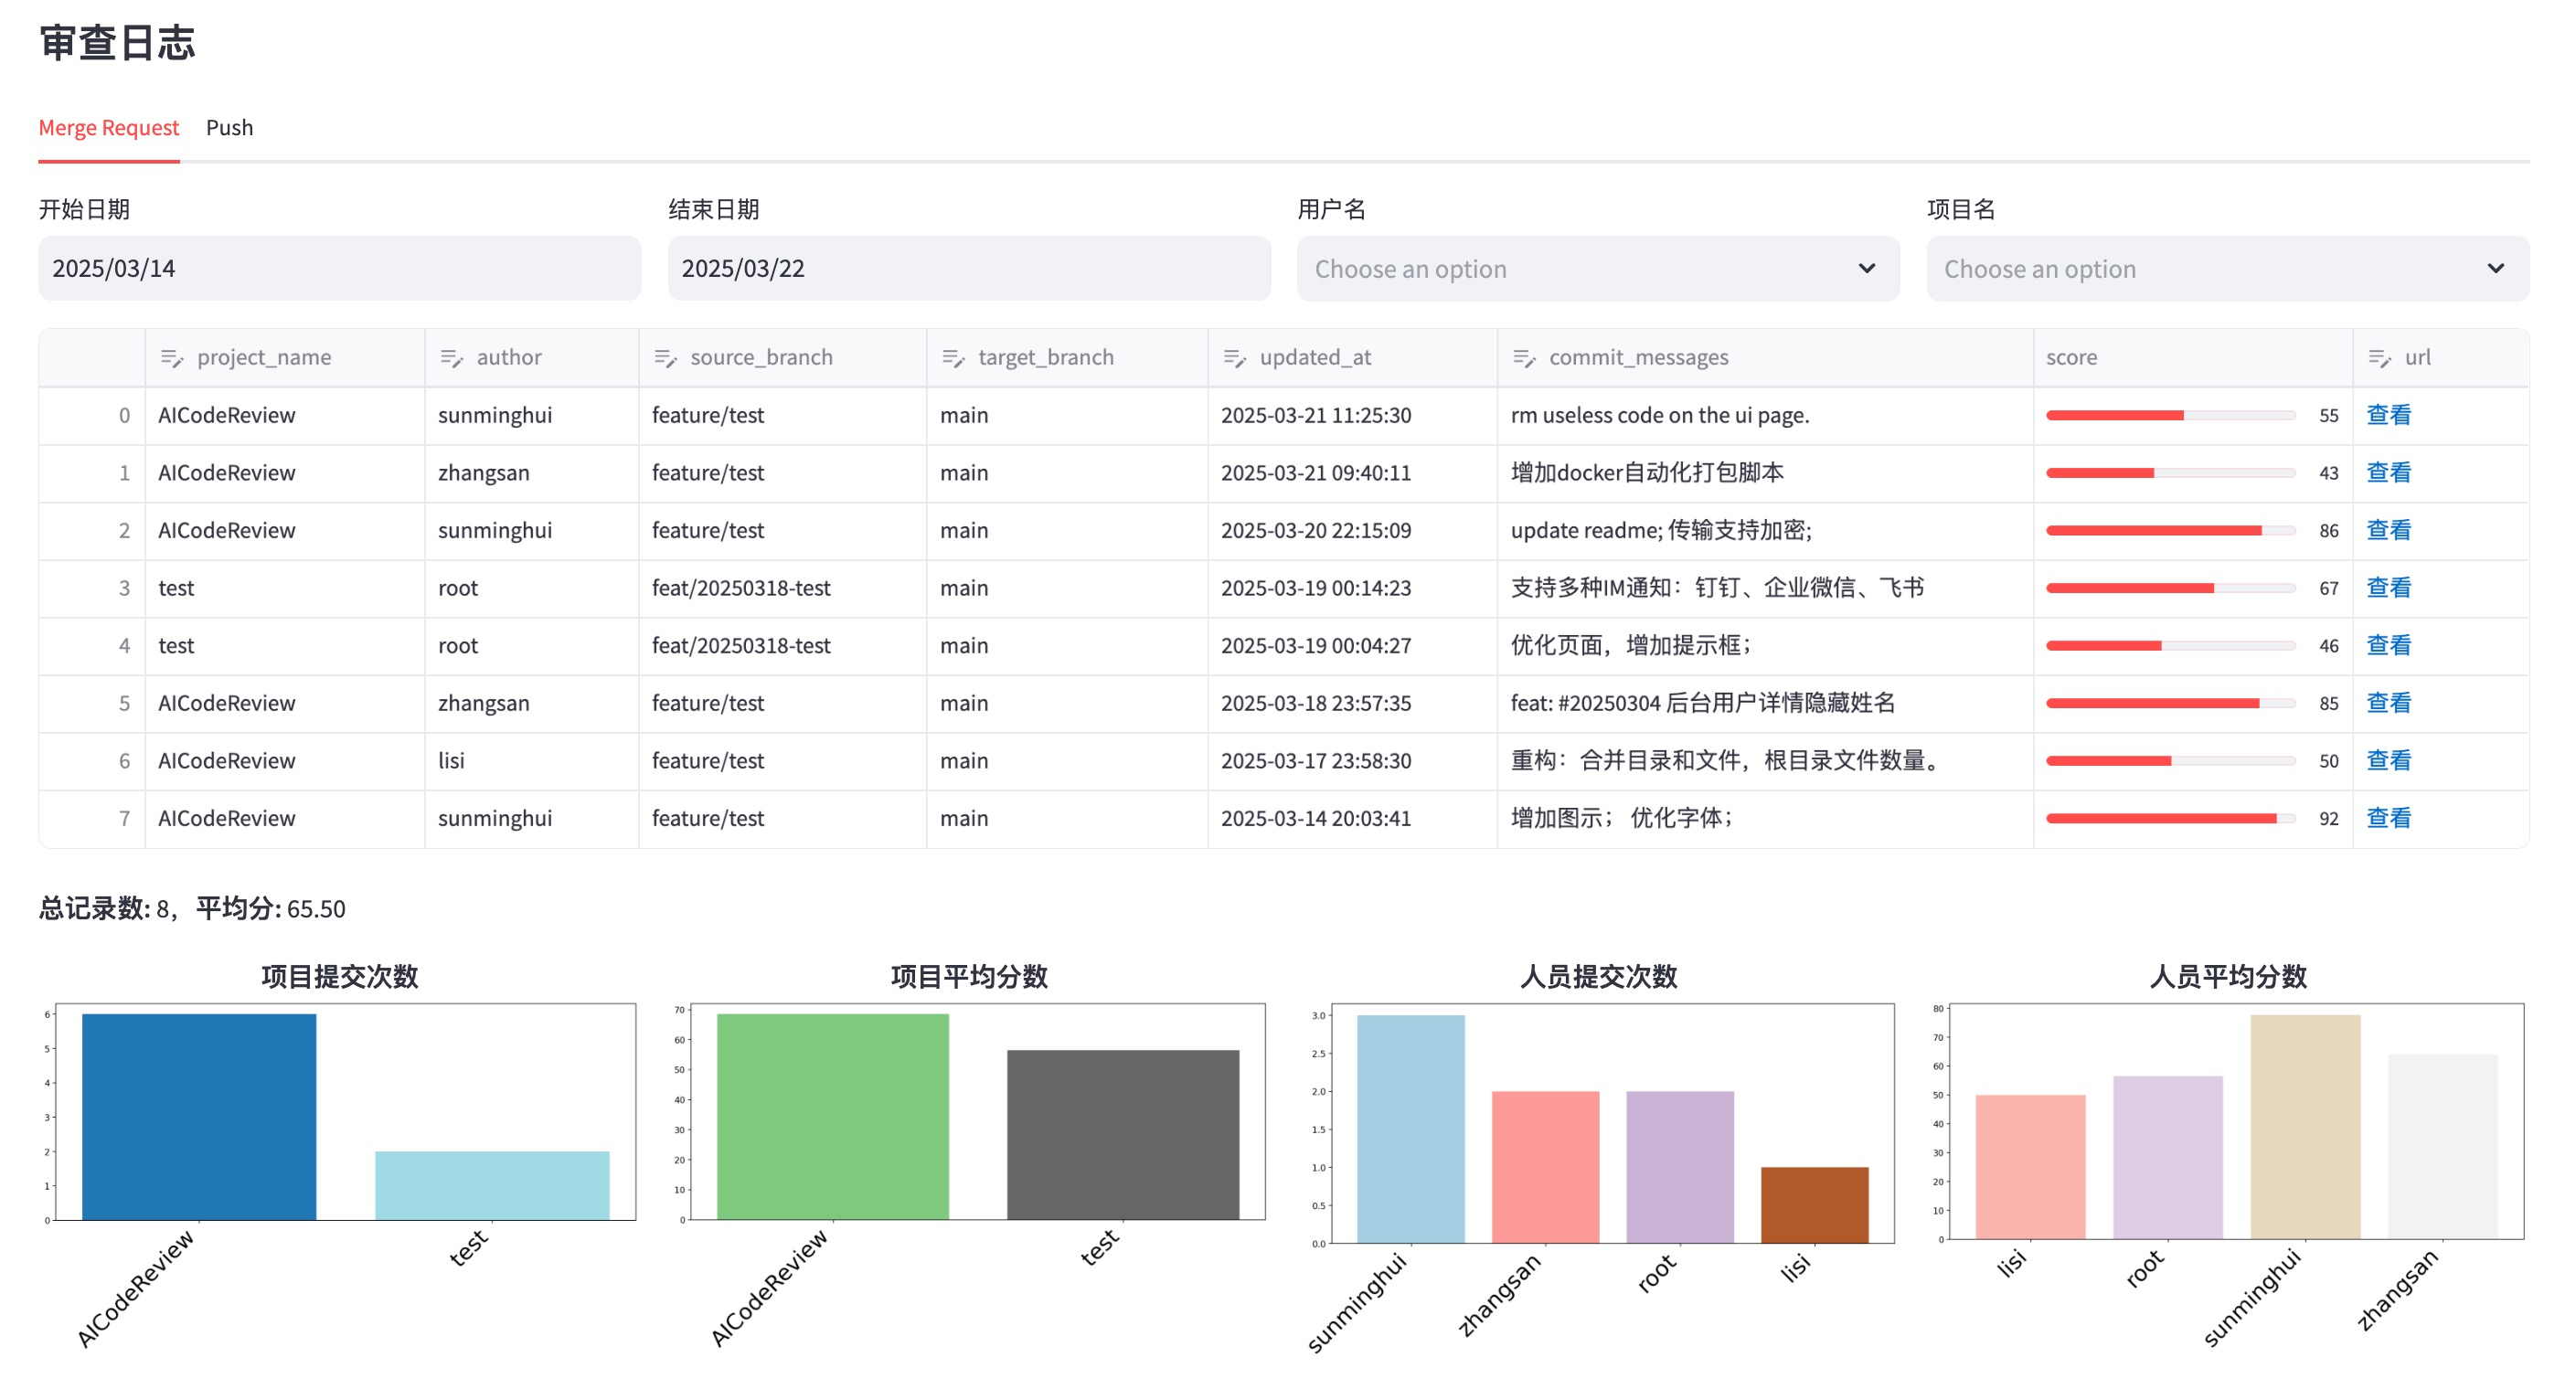Click the filter icon on updated_at column
The image size is (2576, 1389).
pos(1235,357)
